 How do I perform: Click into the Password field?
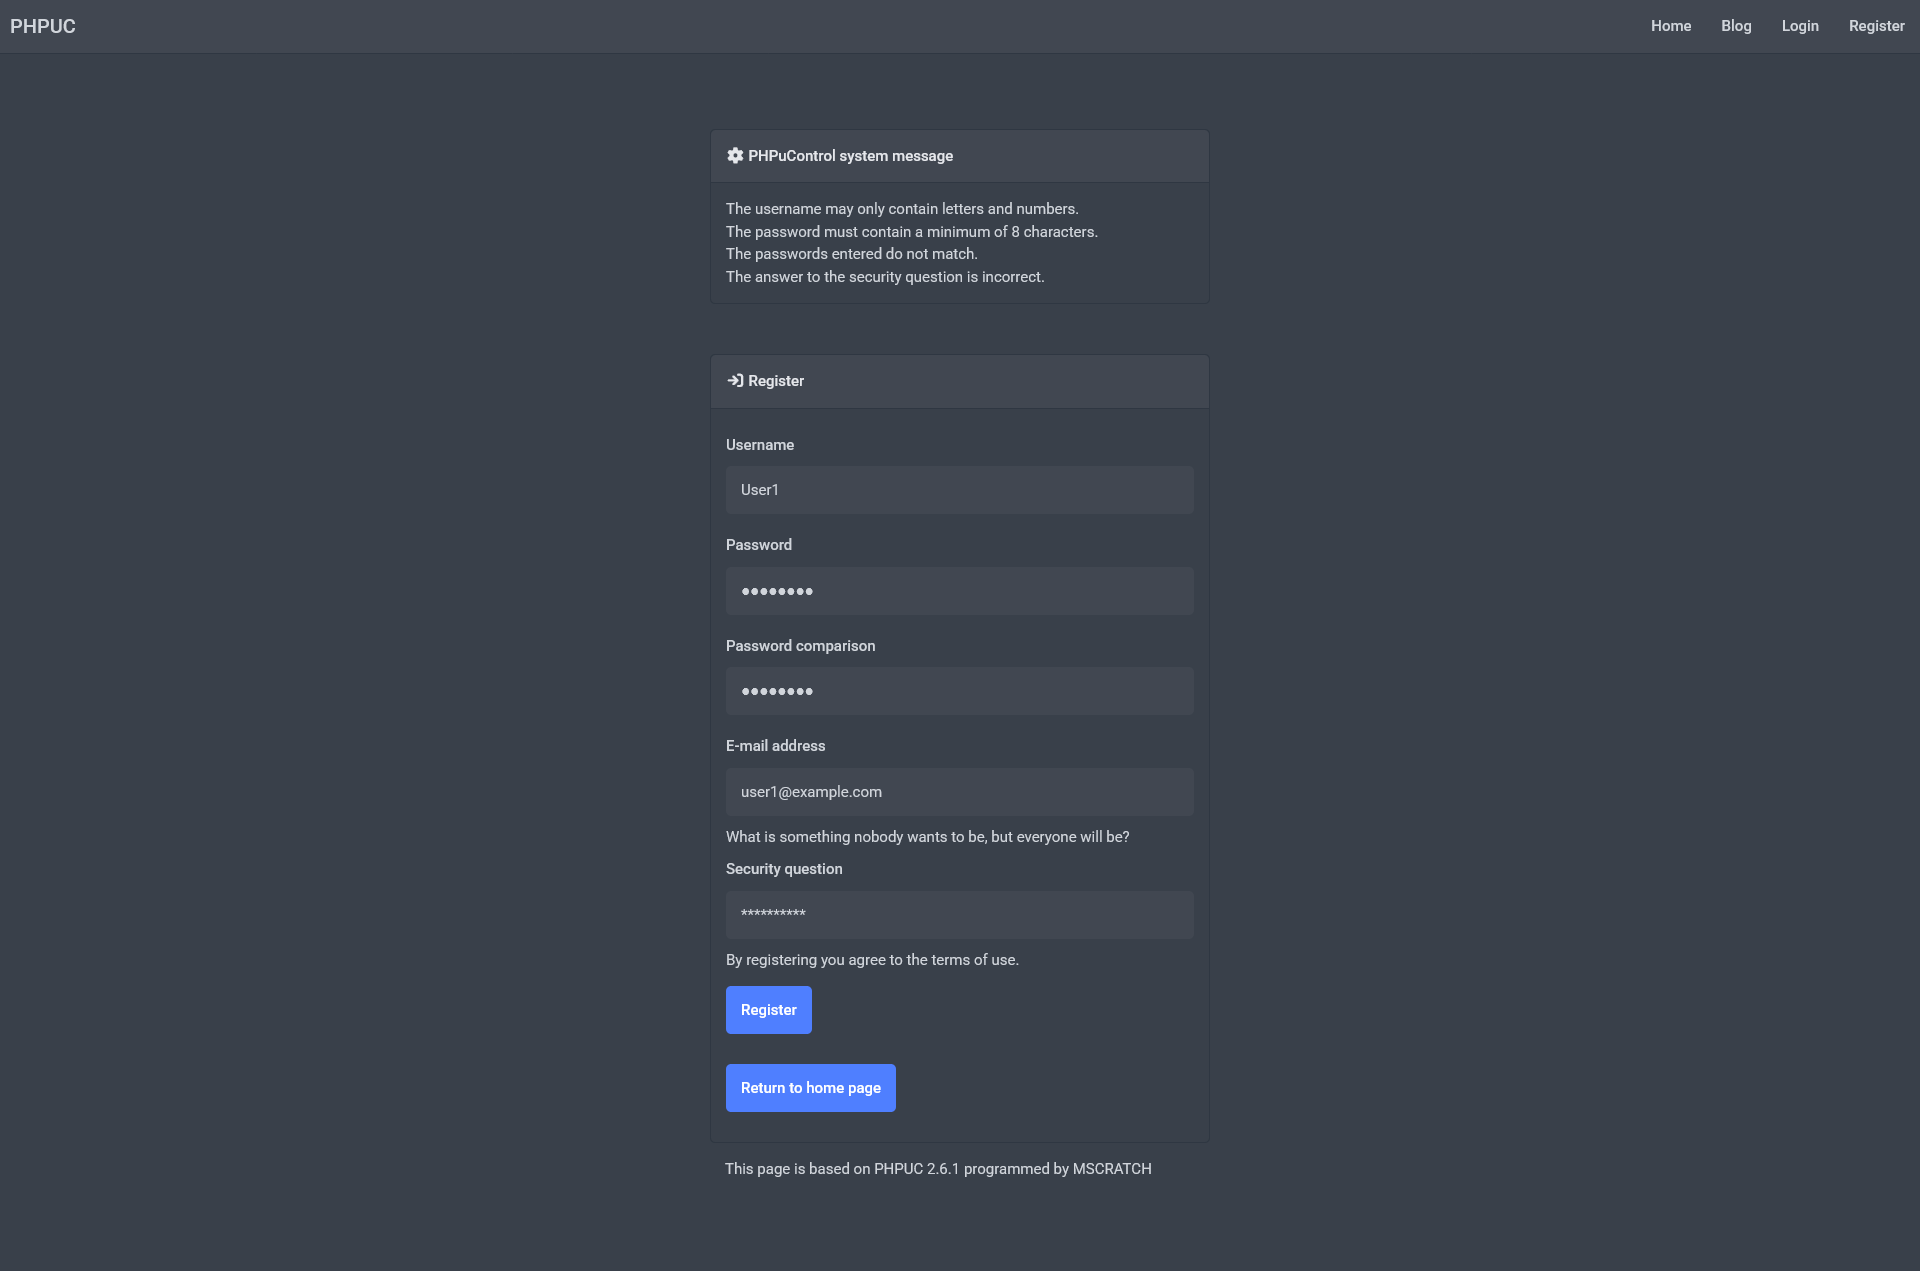pyautogui.click(x=959, y=591)
